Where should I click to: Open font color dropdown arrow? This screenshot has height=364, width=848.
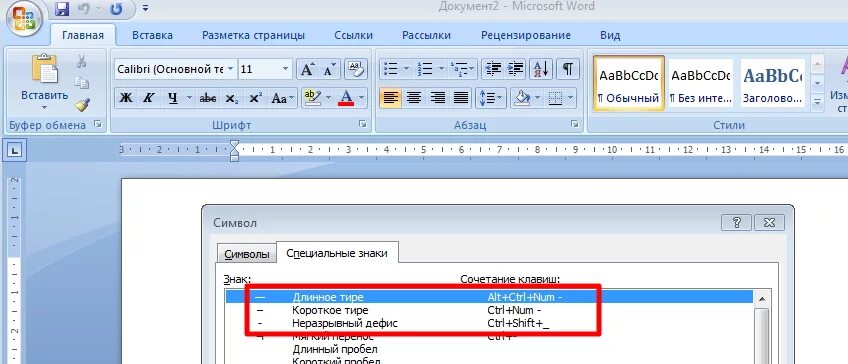361,98
